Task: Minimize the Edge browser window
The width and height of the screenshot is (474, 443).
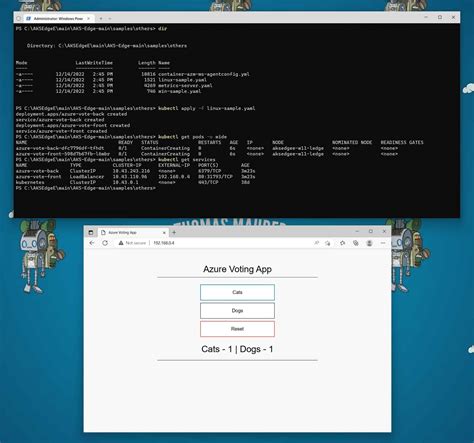Action: tap(357, 231)
